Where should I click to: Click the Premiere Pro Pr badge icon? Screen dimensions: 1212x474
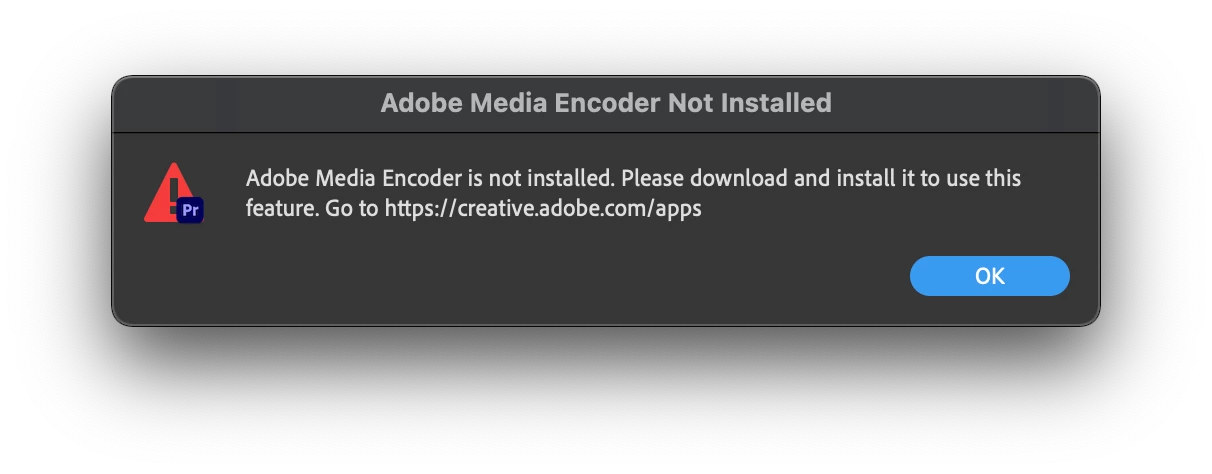coord(190,210)
